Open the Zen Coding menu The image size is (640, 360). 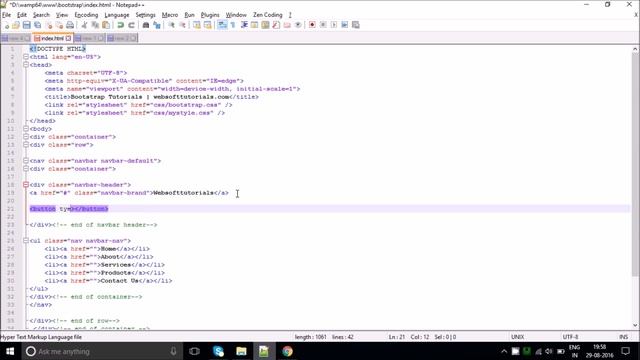[x=268, y=15]
